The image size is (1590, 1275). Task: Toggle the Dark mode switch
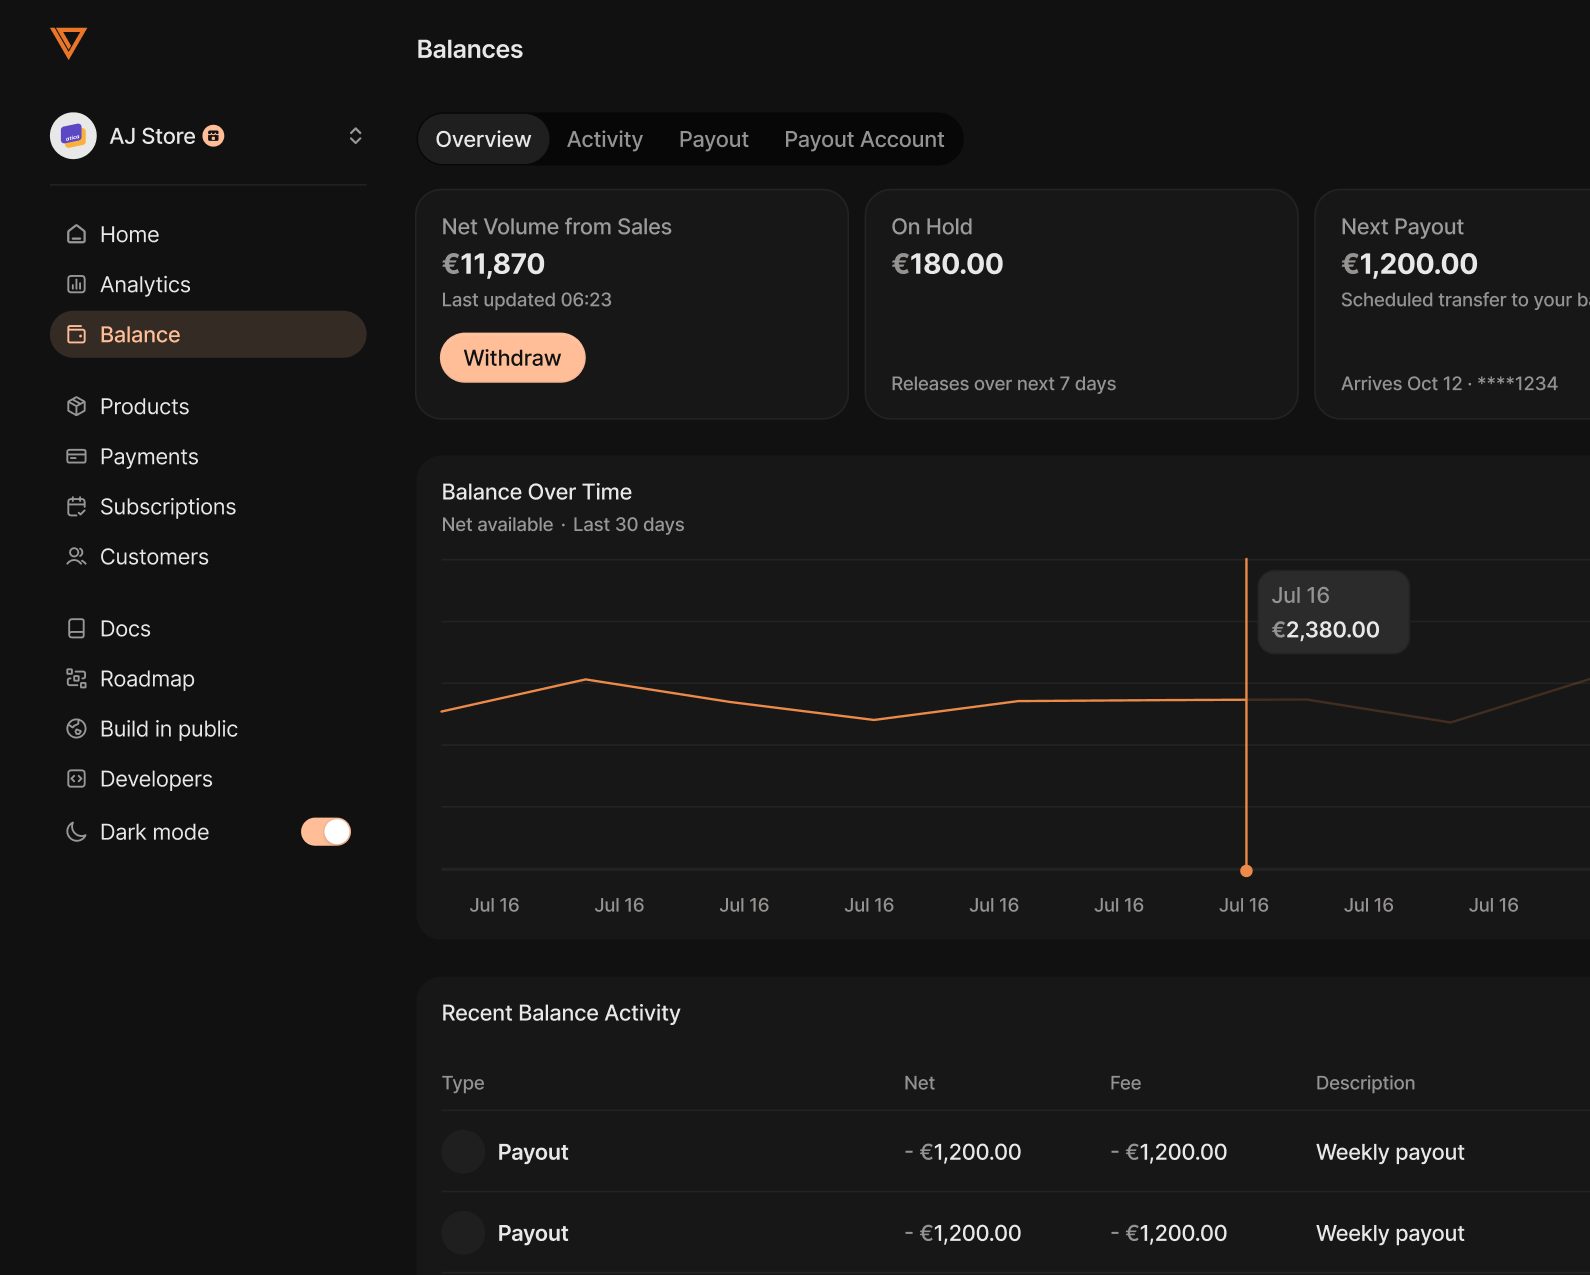coord(326,832)
